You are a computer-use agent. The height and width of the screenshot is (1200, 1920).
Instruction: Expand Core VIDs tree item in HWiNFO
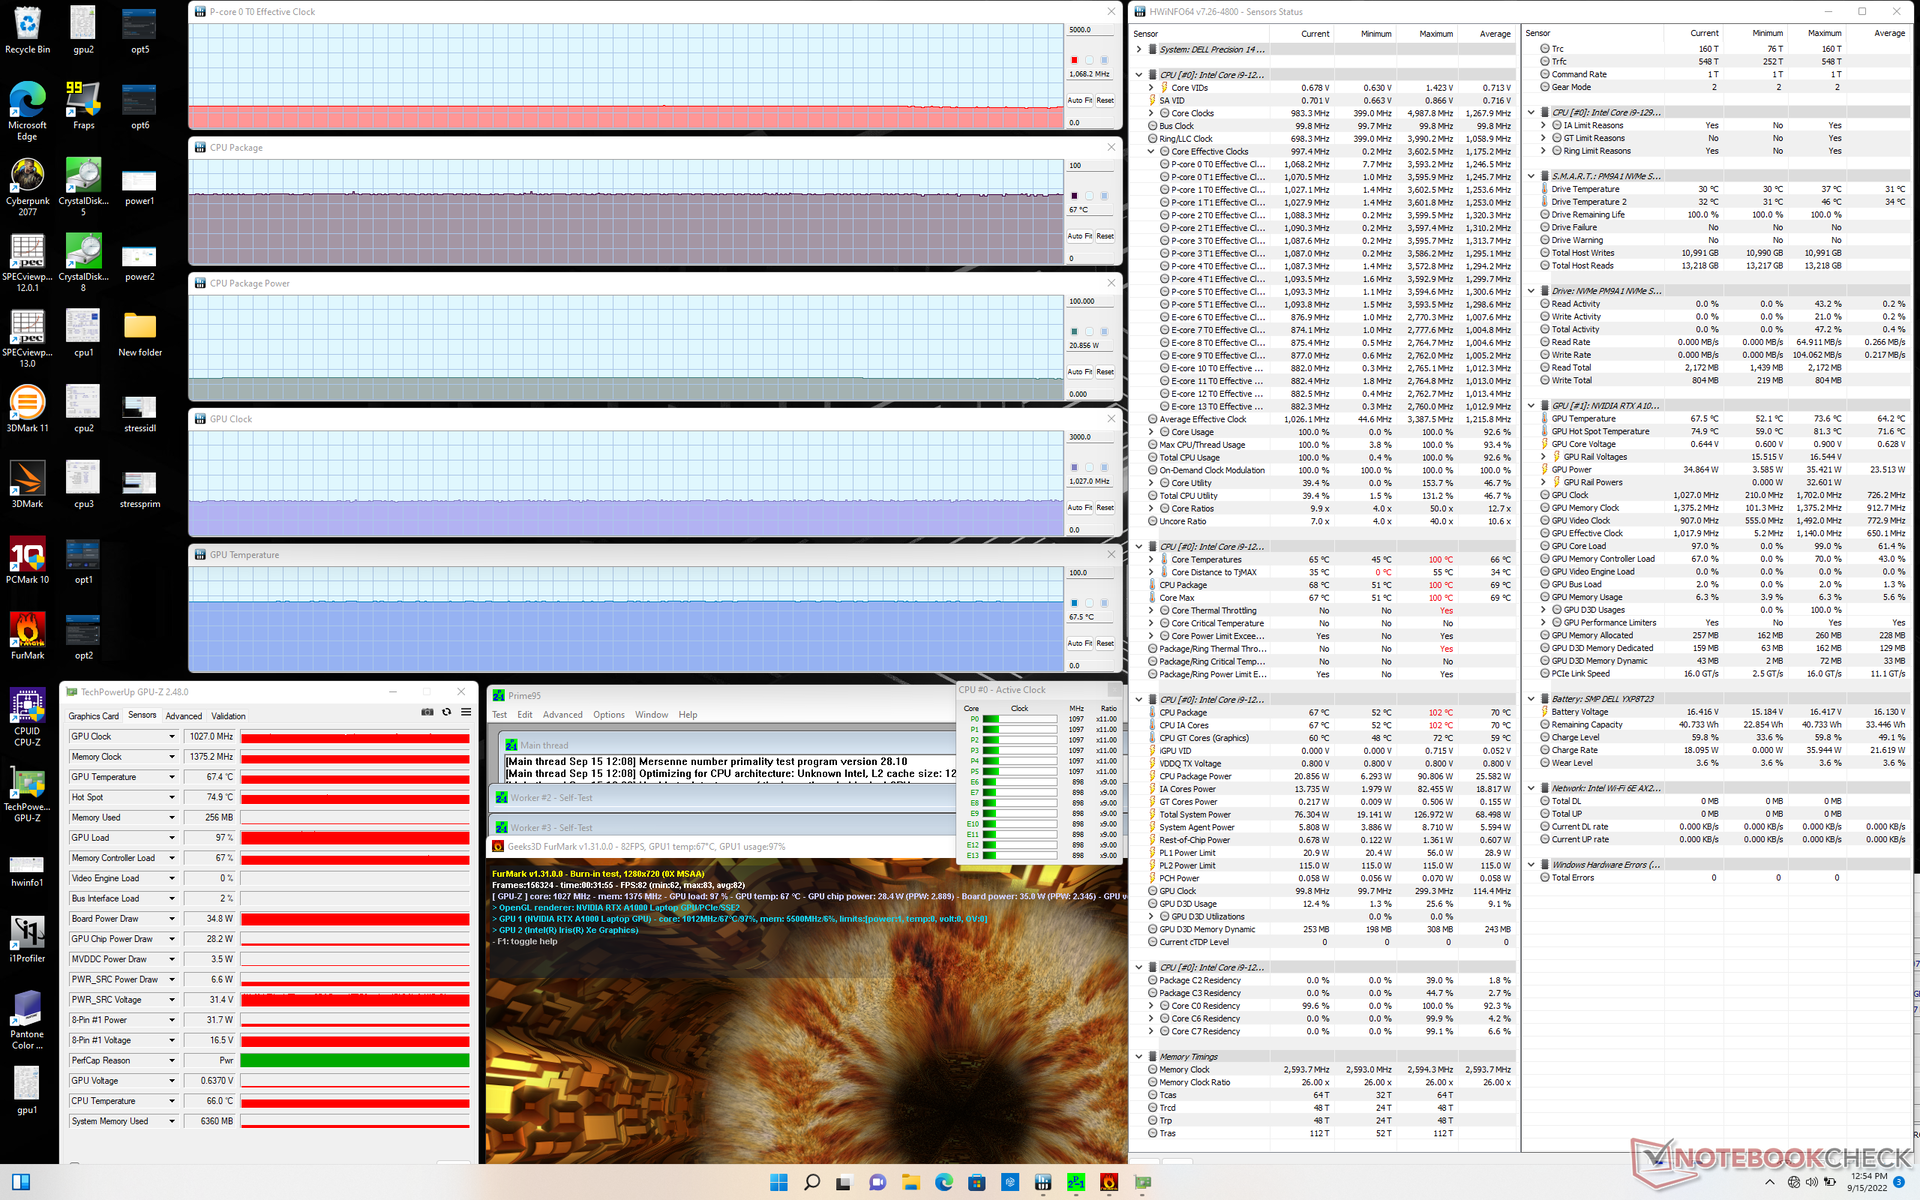[x=1151, y=88]
